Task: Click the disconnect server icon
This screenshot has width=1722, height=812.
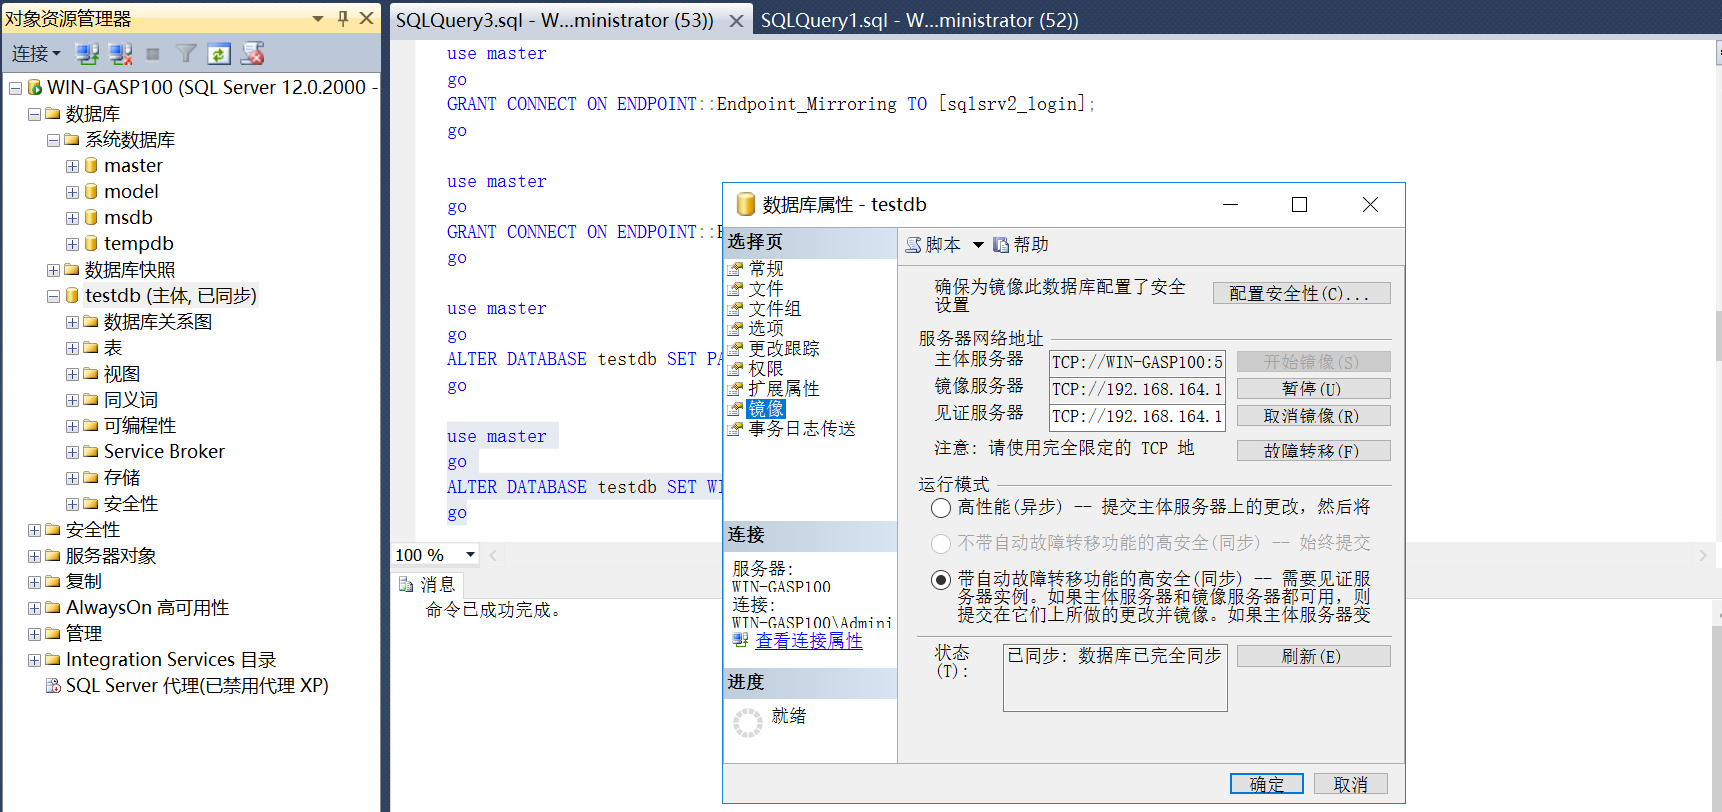Action: (x=121, y=54)
